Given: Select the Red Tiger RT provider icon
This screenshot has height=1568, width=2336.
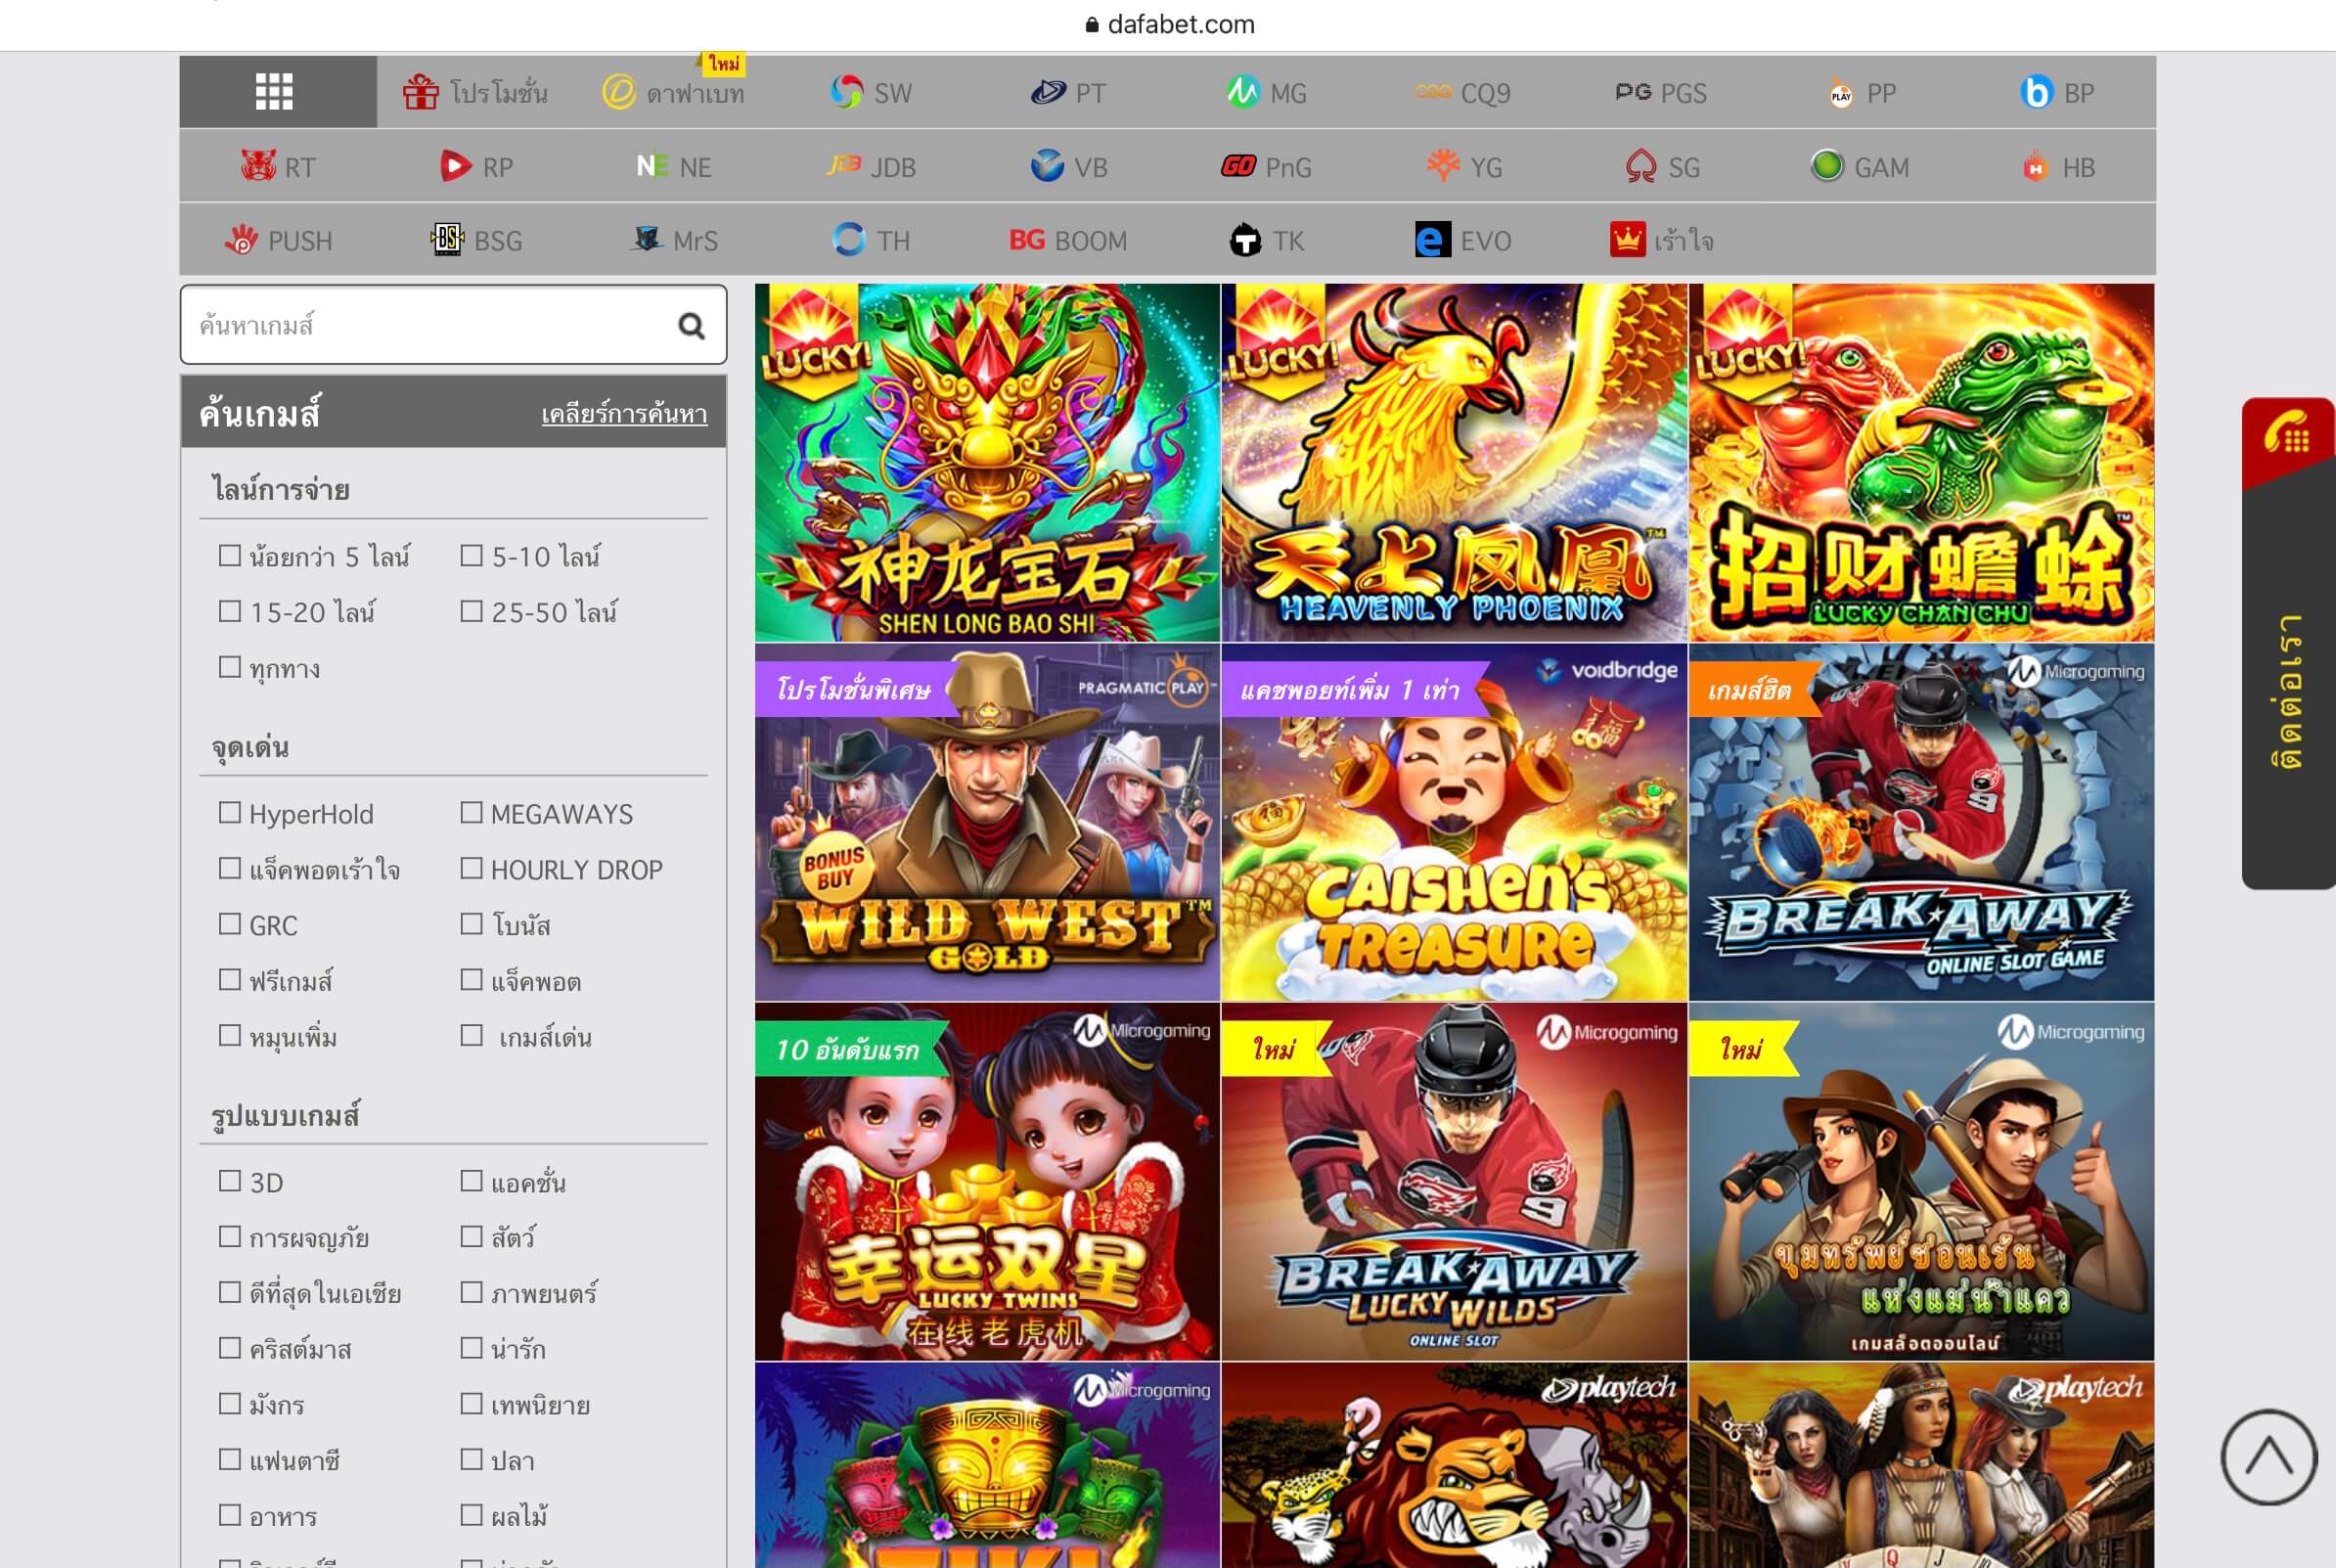Looking at the screenshot, I should coord(258,166).
